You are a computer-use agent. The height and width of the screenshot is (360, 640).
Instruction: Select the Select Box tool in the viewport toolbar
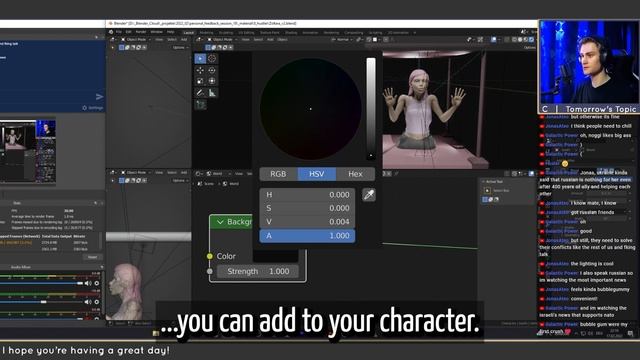click(200, 59)
